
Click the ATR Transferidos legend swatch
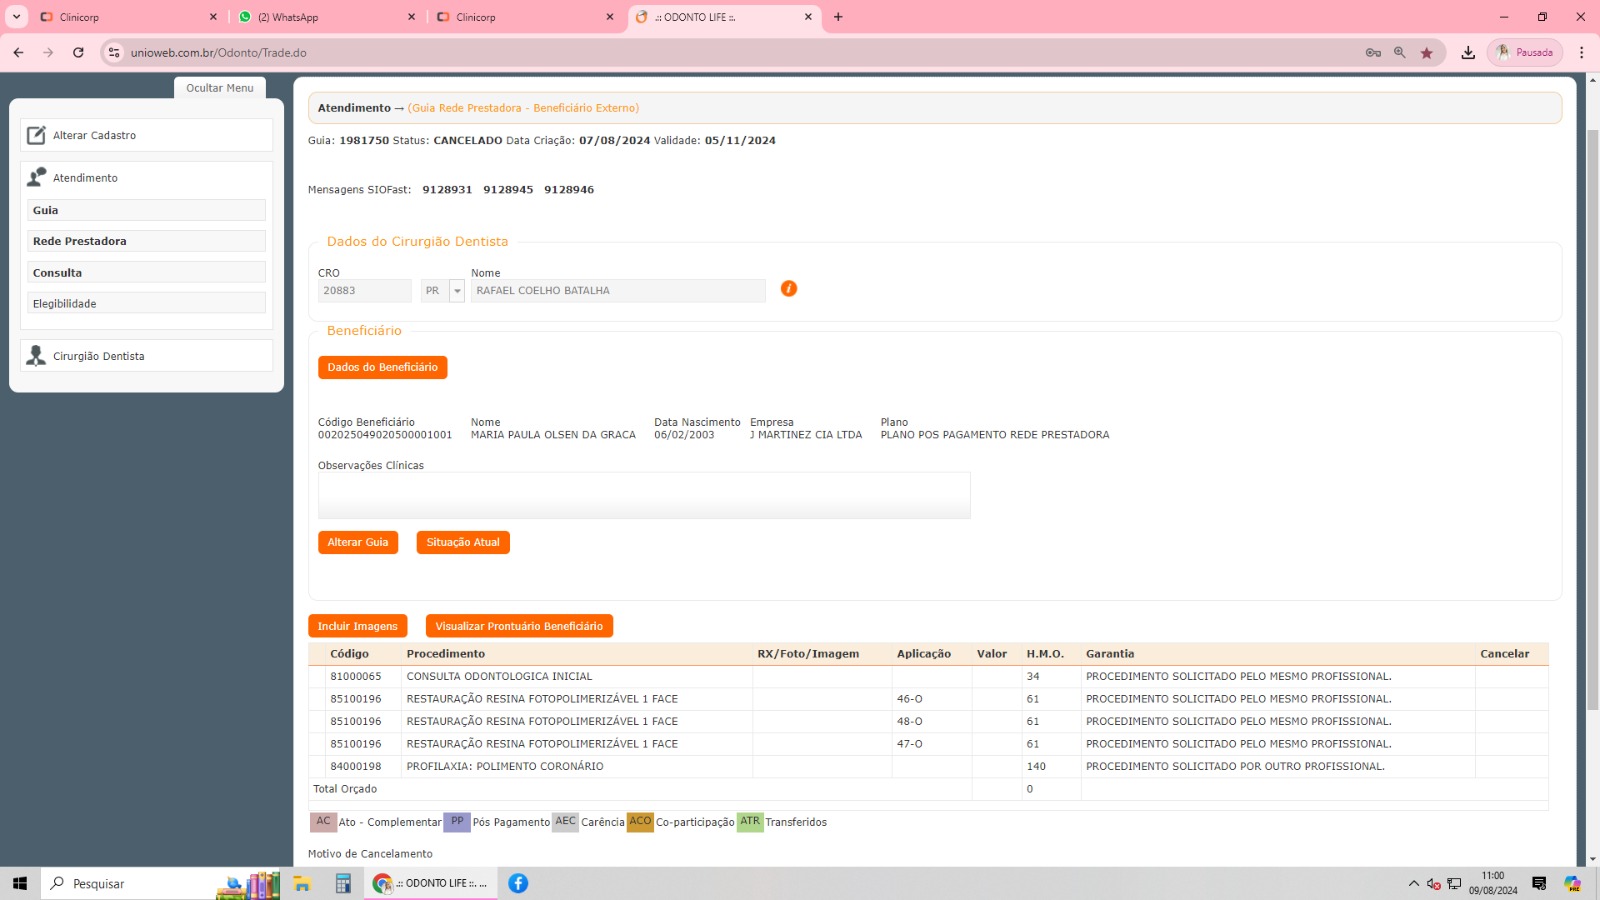coord(750,822)
